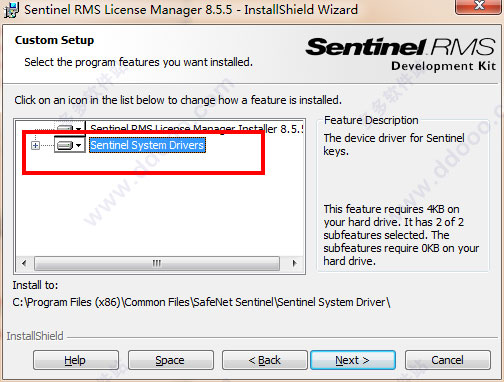Click the install path text under Install to
The height and width of the screenshot is (382, 504).
click(201, 302)
